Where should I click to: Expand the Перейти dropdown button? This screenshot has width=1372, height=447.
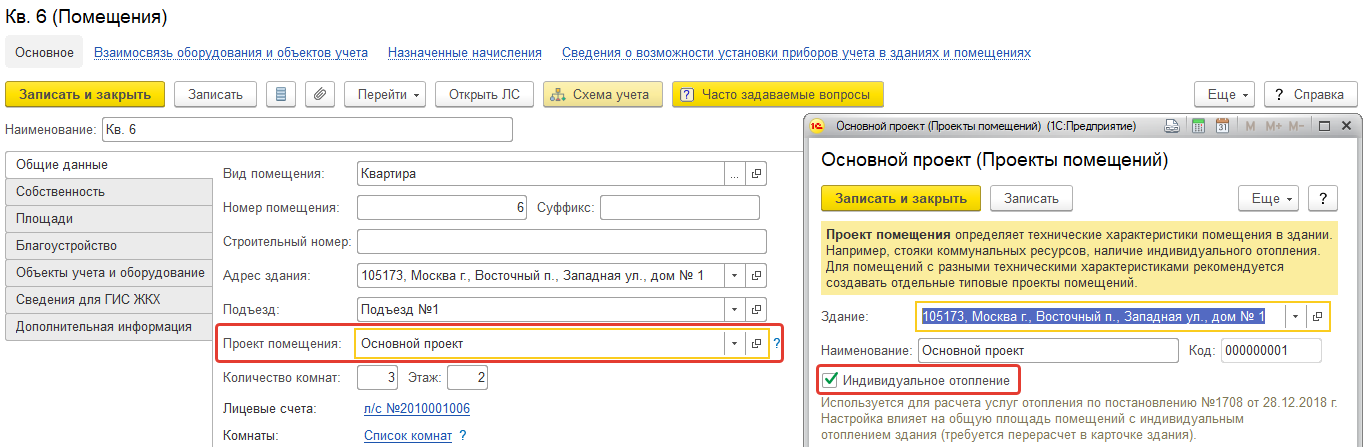click(386, 95)
